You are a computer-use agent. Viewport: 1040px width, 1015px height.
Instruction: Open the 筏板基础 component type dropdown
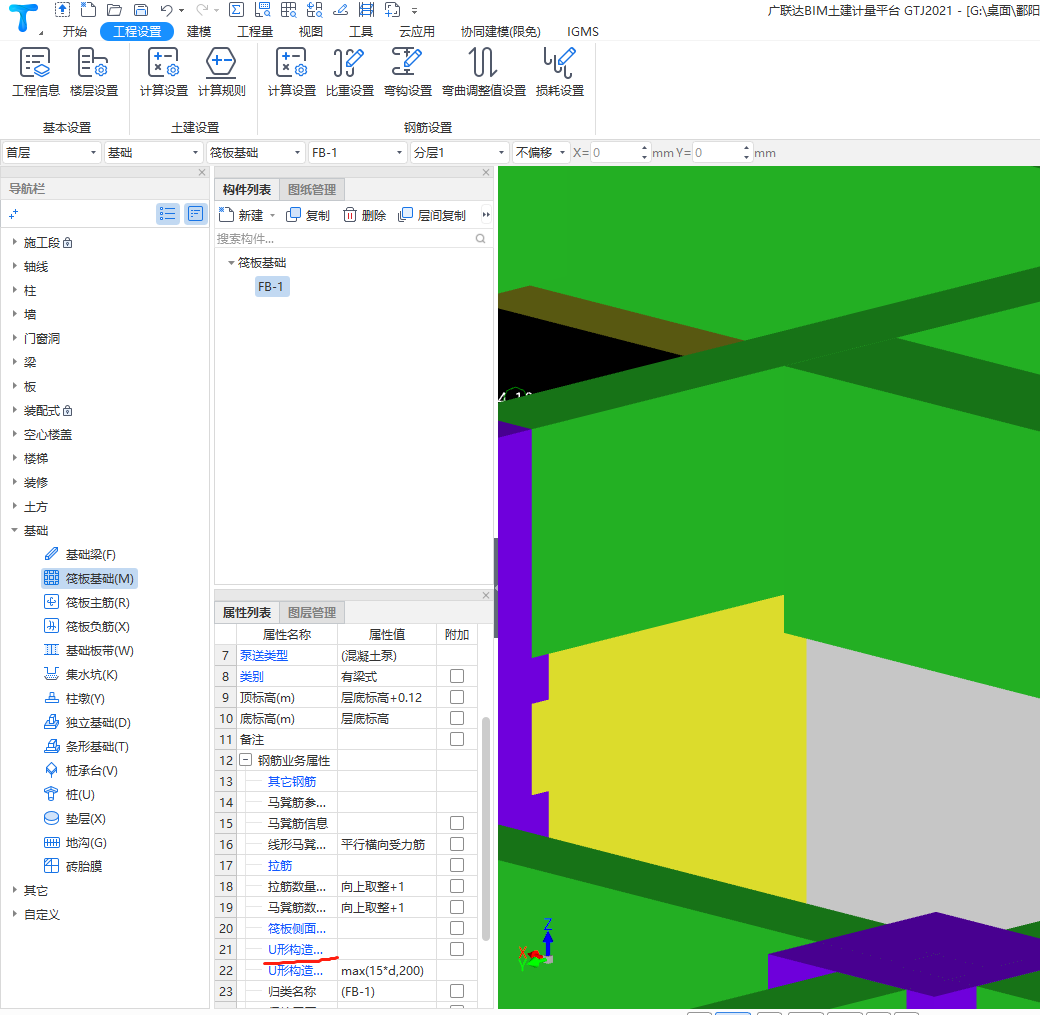point(256,153)
